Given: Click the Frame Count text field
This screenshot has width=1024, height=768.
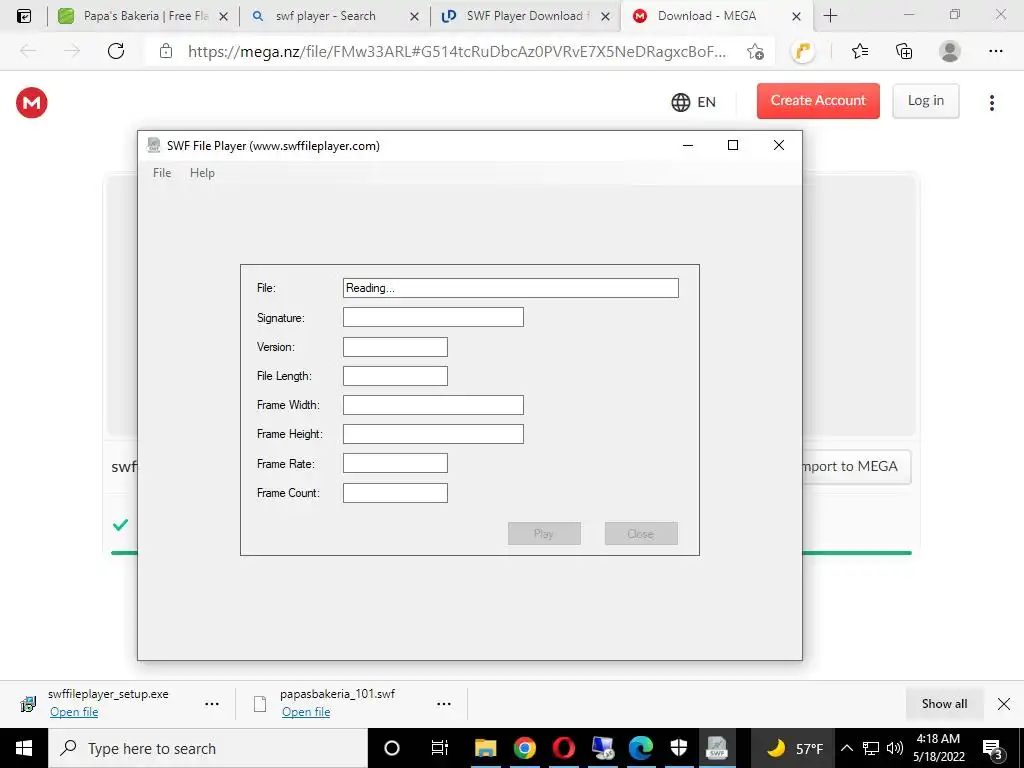Looking at the screenshot, I should (x=395, y=493).
